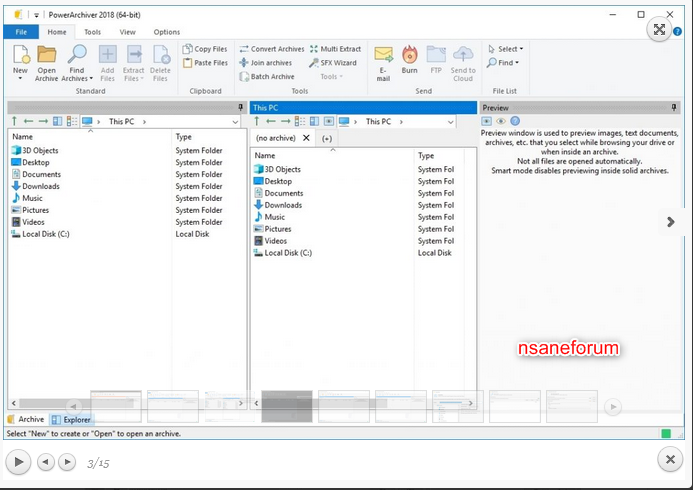Launch Find Archives magnifier icon
The width and height of the screenshot is (693, 490).
[77, 54]
